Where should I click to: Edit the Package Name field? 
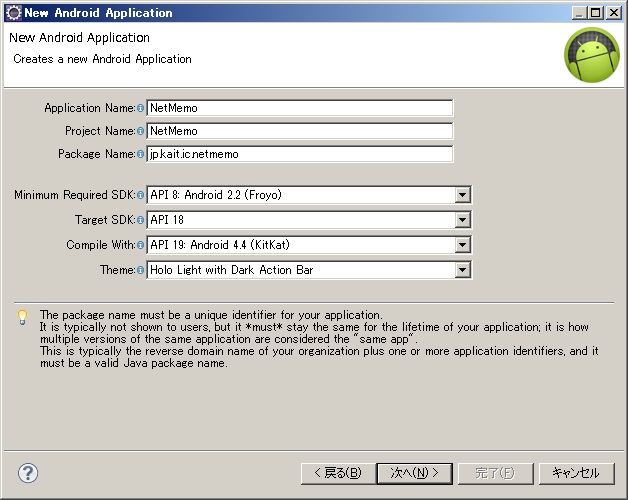pyautogui.click(x=300, y=154)
